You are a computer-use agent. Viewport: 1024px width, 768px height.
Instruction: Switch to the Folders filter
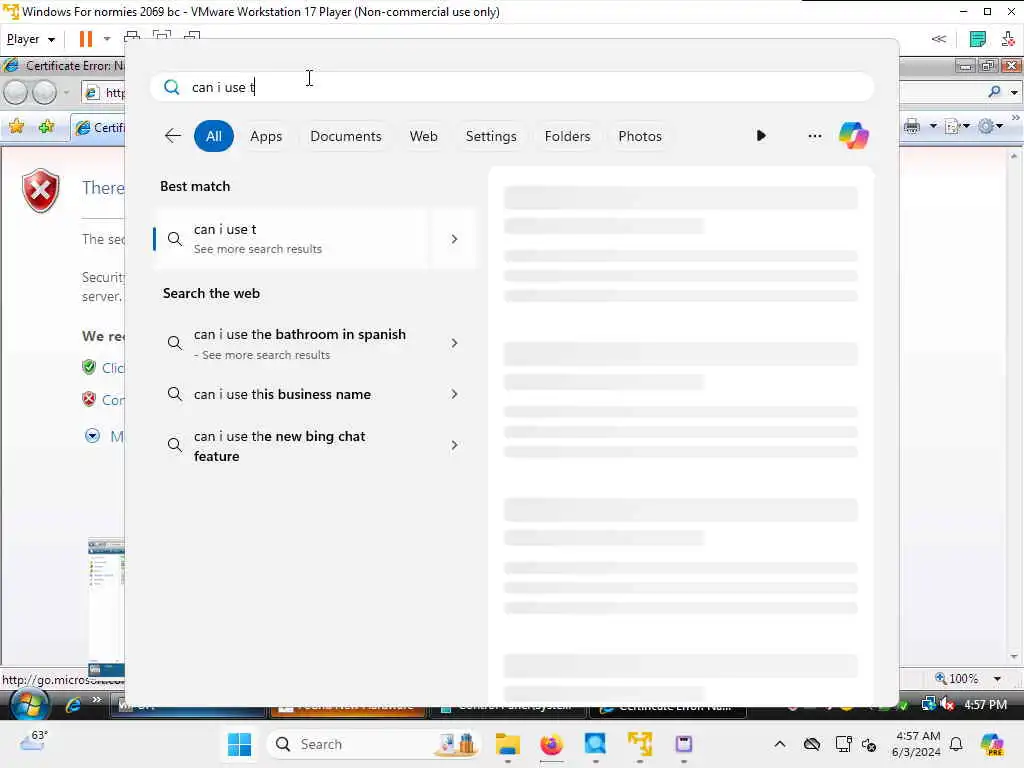click(x=567, y=136)
